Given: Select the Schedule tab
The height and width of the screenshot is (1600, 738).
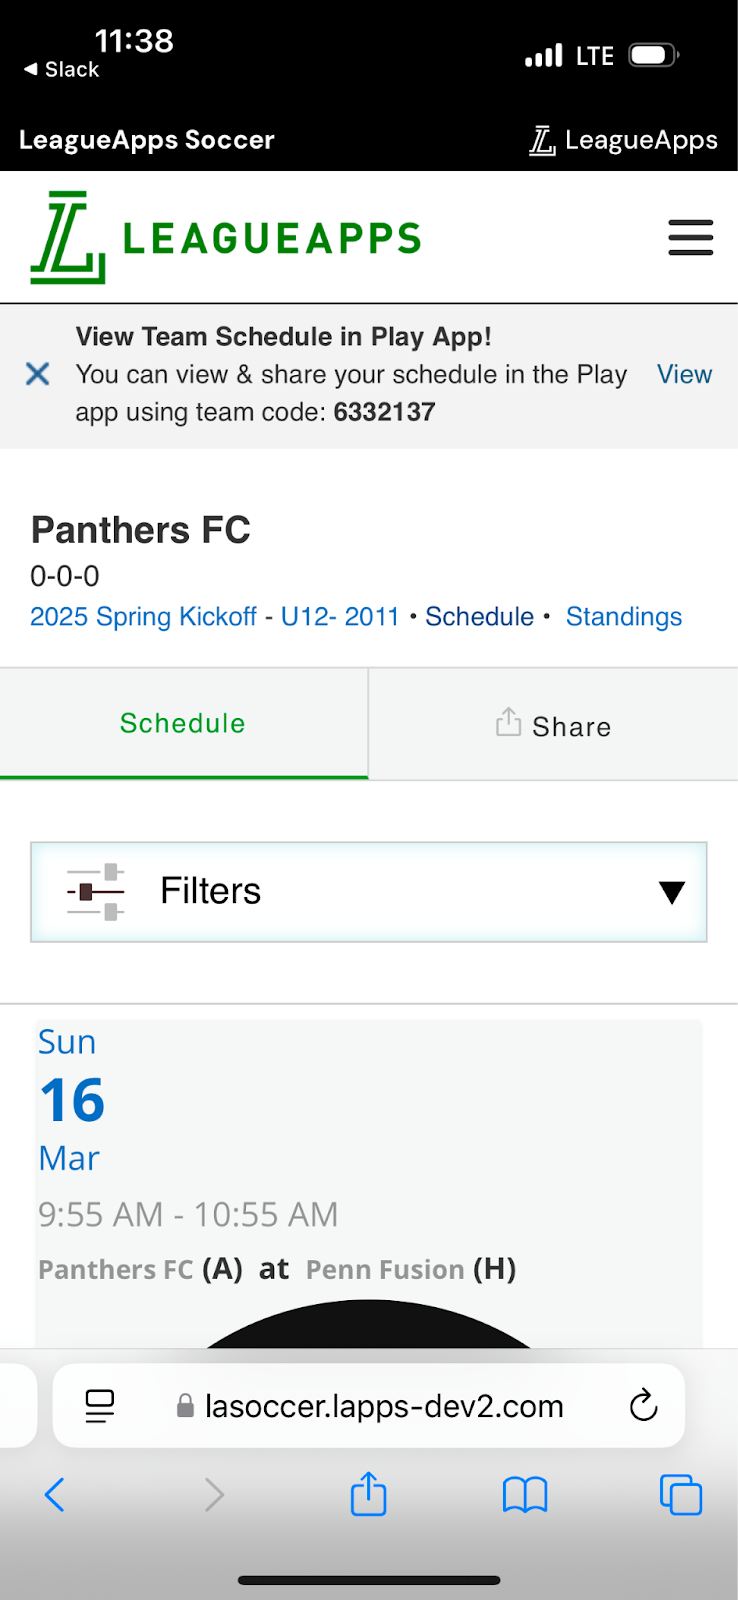Looking at the screenshot, I should point(183,723).
